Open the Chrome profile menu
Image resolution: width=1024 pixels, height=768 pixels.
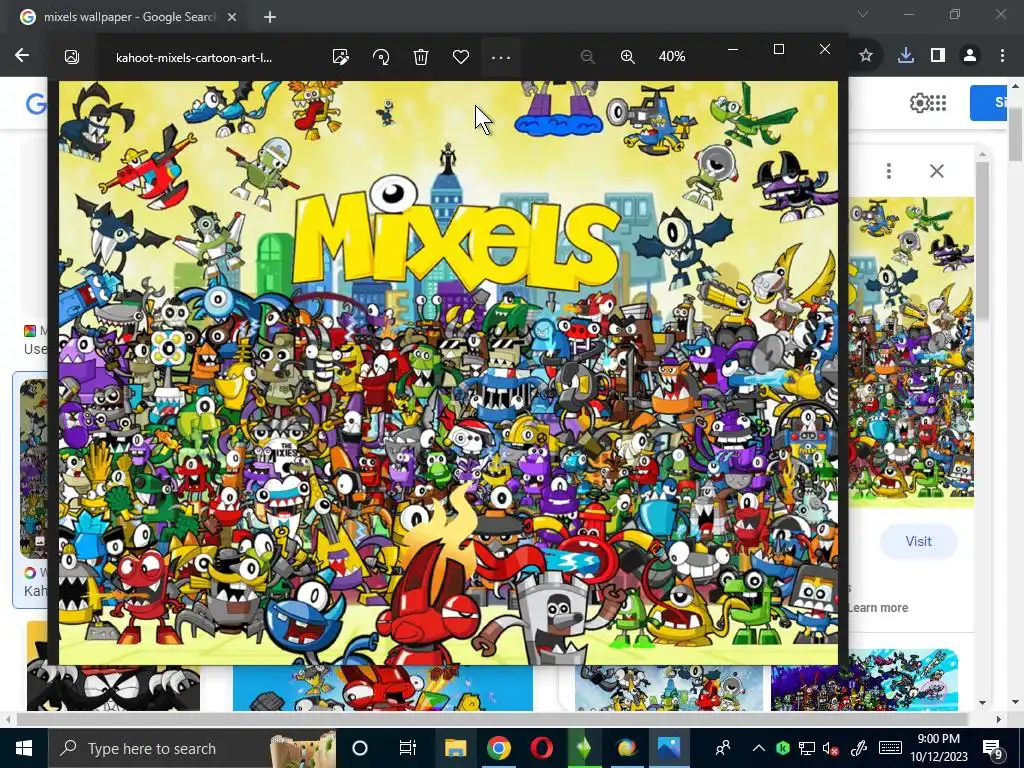click(x=970, y=56)
